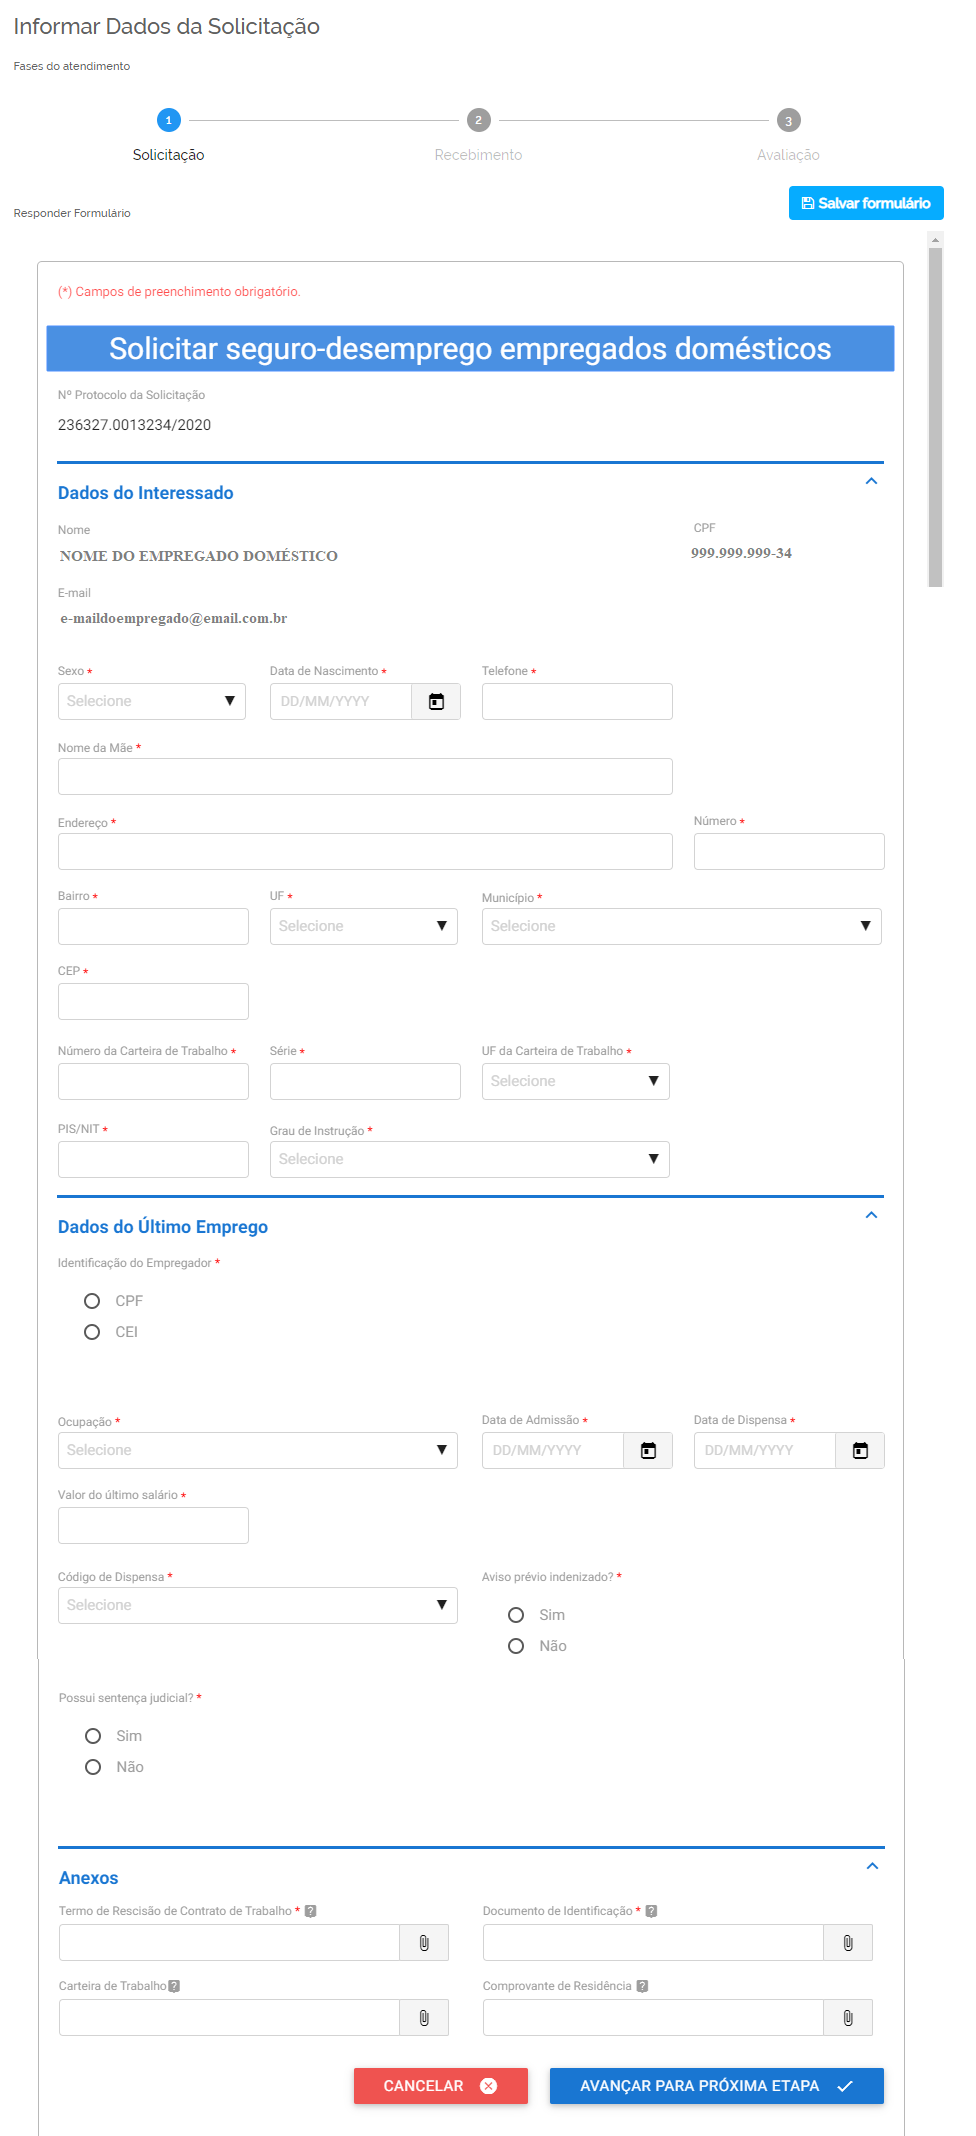Go to step 3 Avaliação
This screenshot has width=976, height=2136.
tap(788, 121)
